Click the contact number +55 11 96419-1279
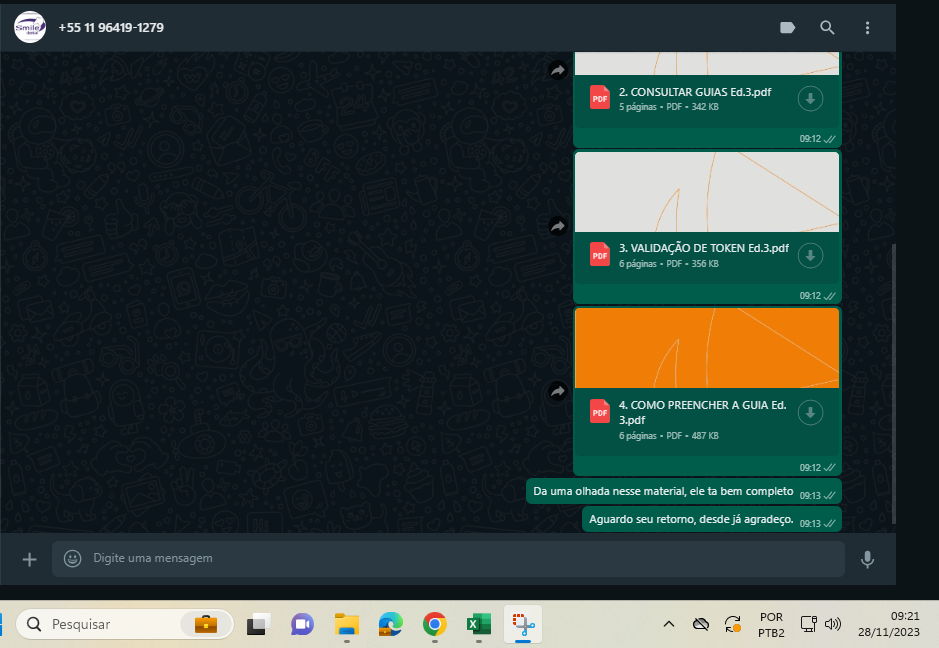The width and height of the screenshot is (939, 648). click(111, 28)
